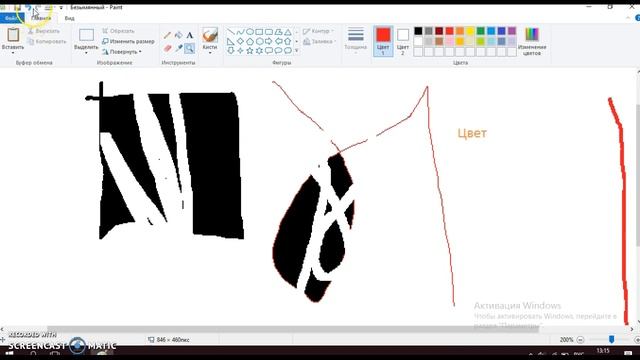Select the Цвет 2 background color box
Screen dimensions: 640x360
402,41
